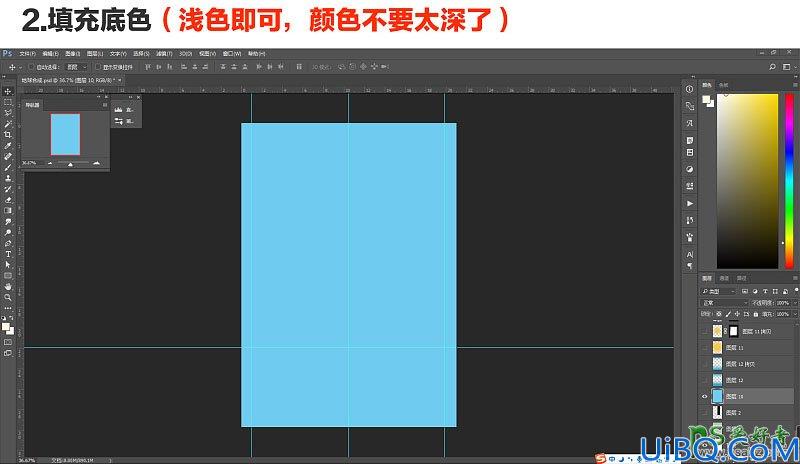Image resolution: width=800 pixels, height=464 pixels.
Task: Open the Histogram collapsed panel icon
Action: (118, 110)
